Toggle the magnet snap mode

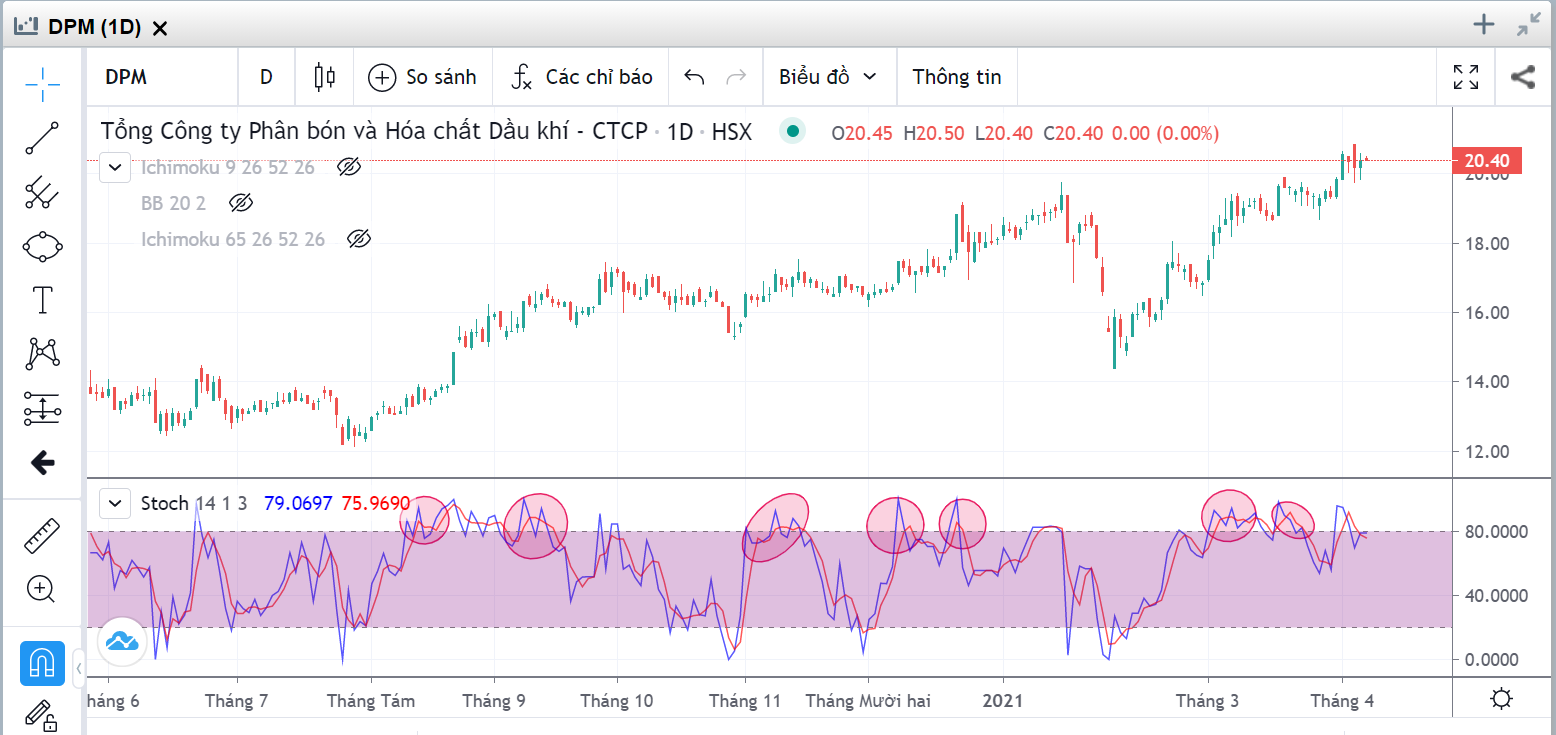(42, 663)
